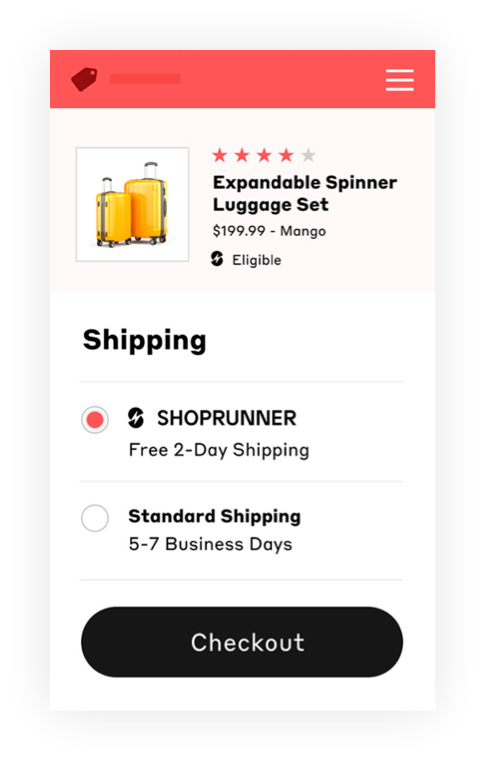Viewport: 484px width, 760px height.
Task: Click the first red rating star
Action: point(220,156)
